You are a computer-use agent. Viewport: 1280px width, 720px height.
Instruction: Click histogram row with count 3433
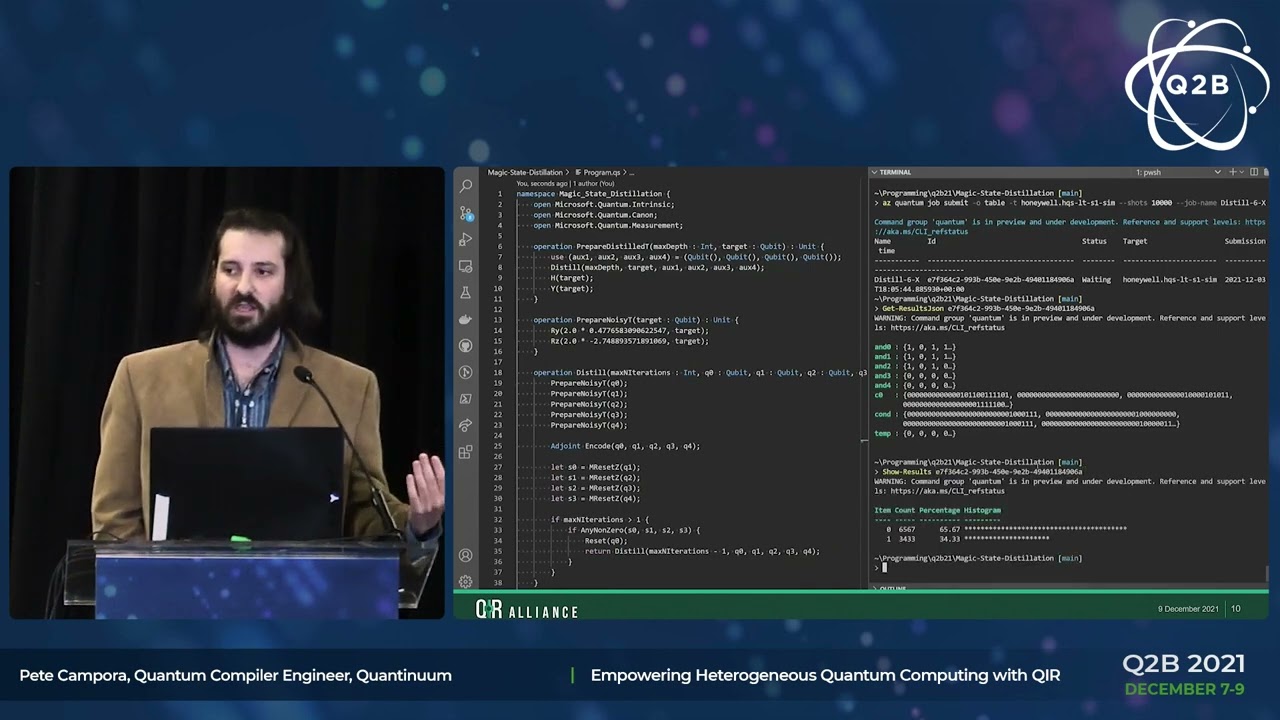tap(967, 539)
